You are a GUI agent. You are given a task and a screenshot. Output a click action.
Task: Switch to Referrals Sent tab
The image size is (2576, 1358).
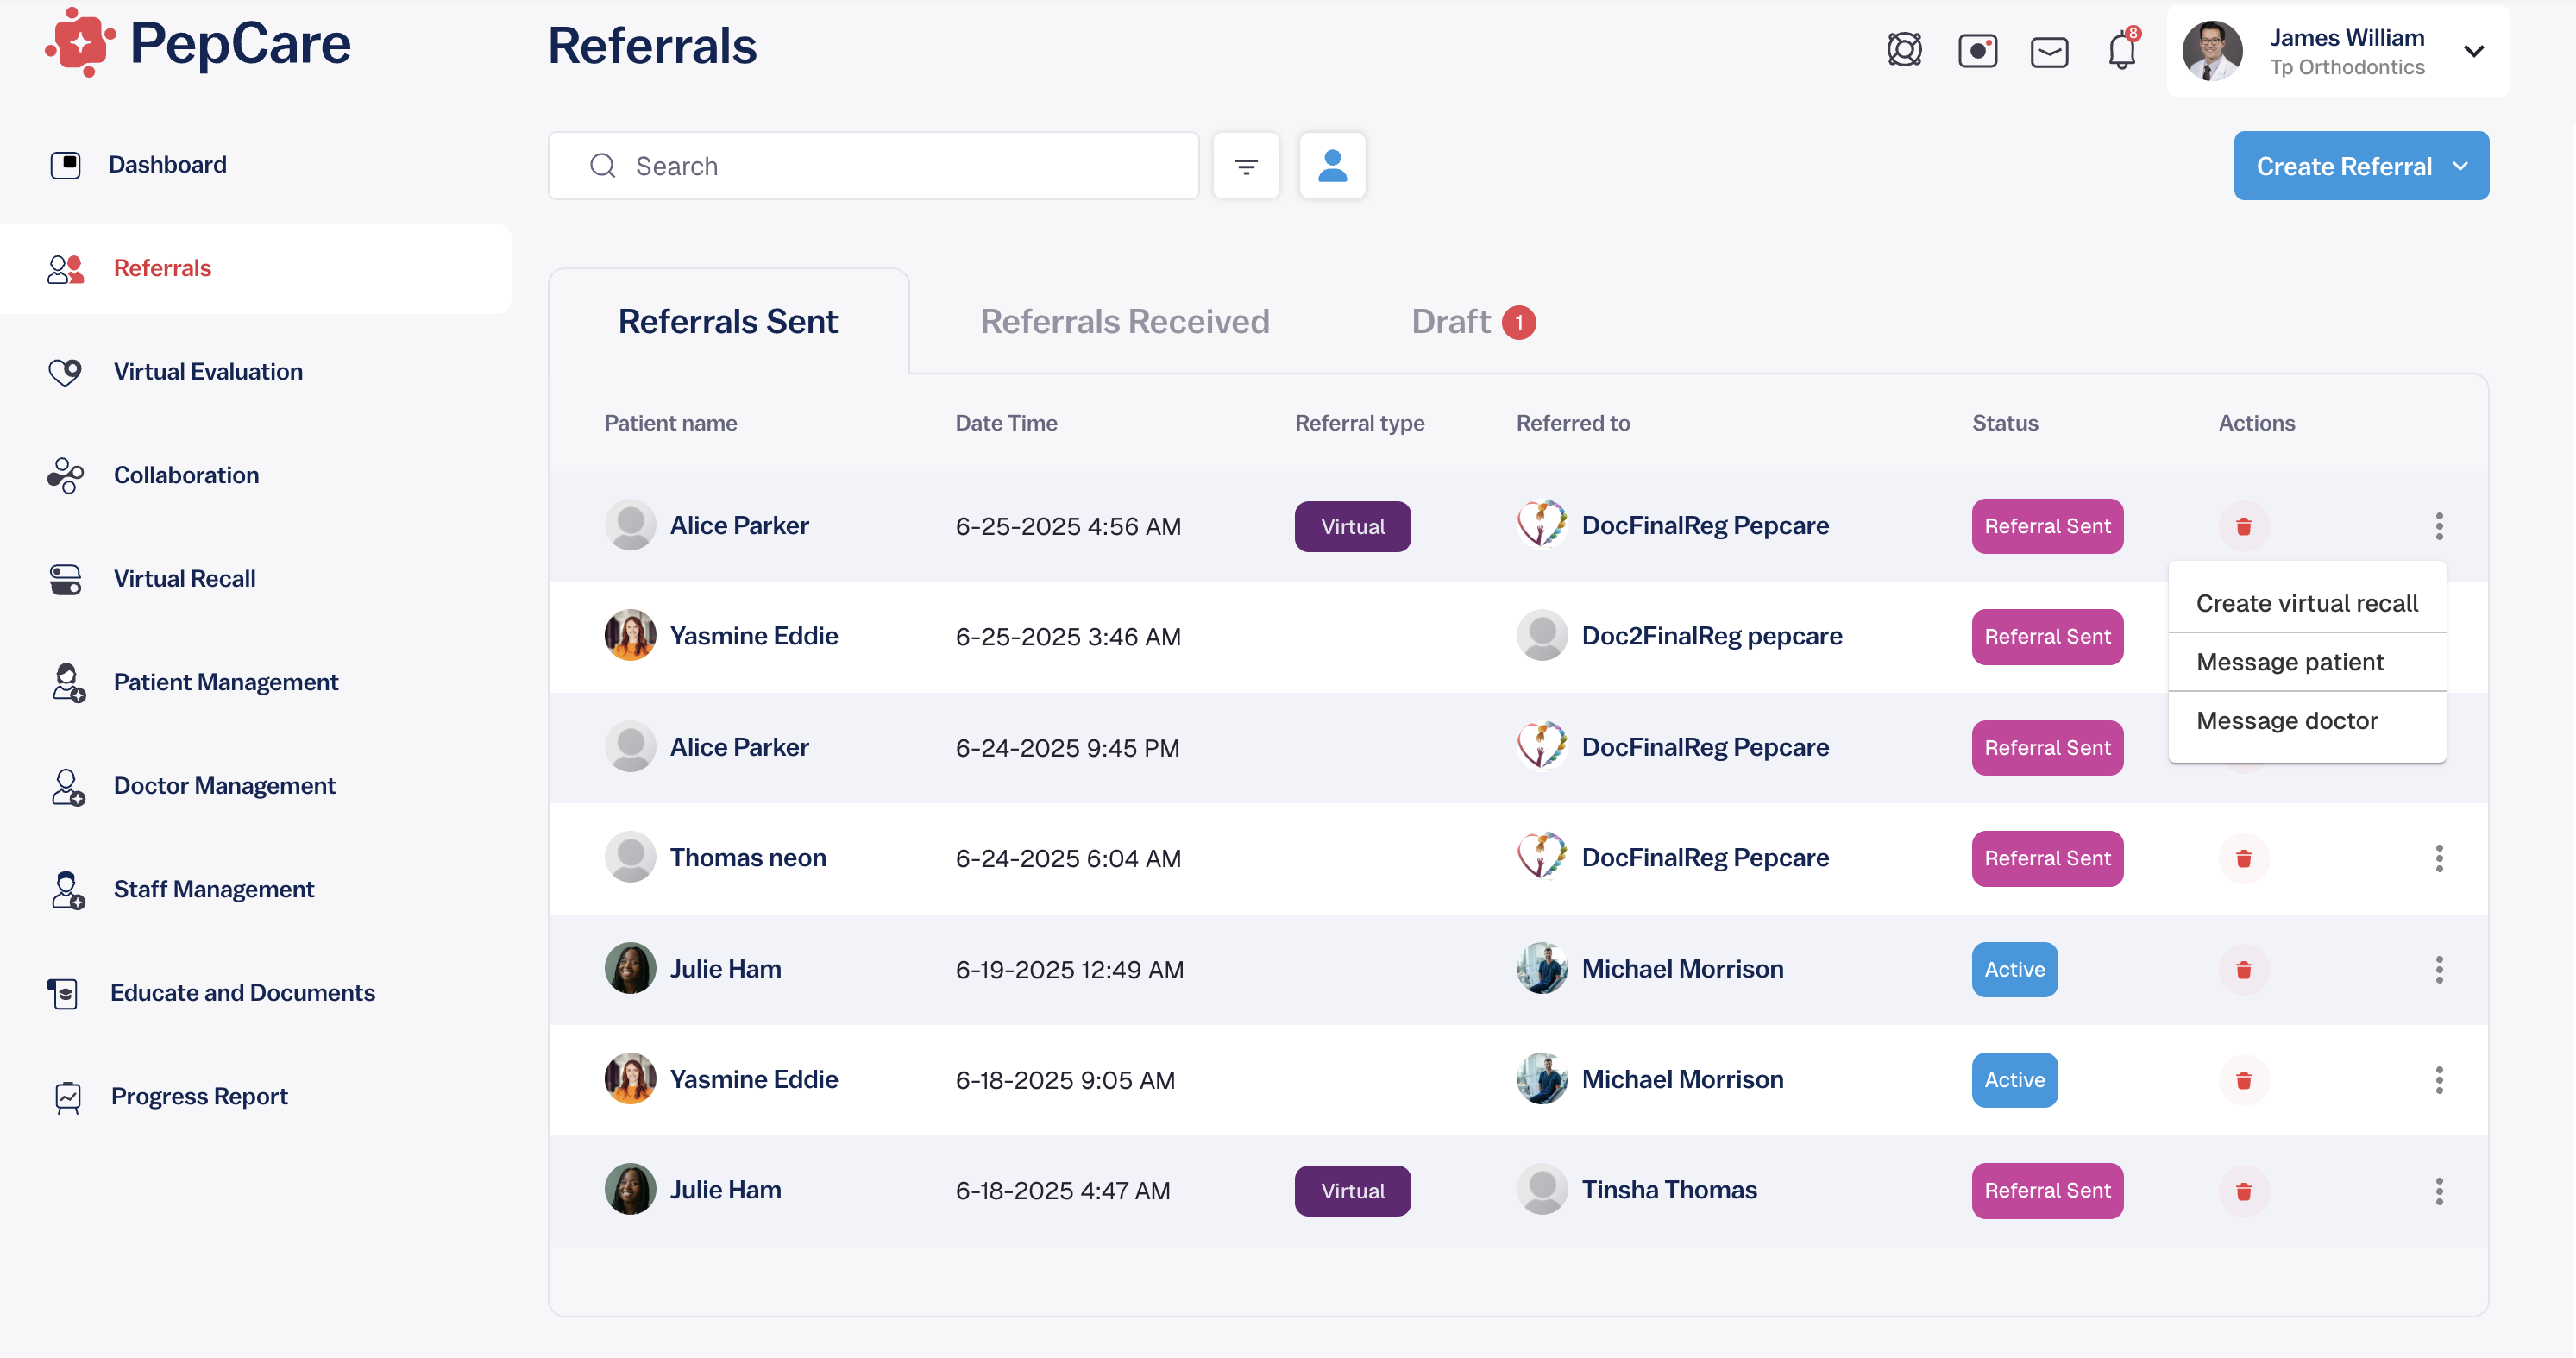click(x=728, y=322)
